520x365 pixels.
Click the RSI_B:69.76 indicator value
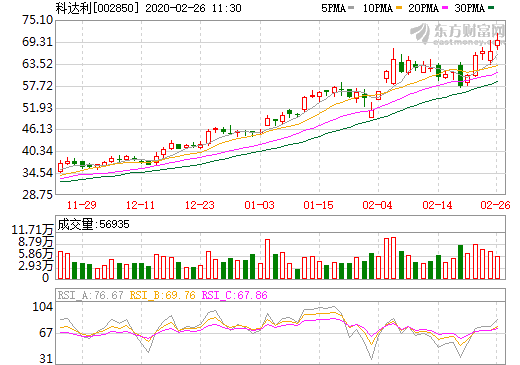pyautogui.click(x=162, y=295)
